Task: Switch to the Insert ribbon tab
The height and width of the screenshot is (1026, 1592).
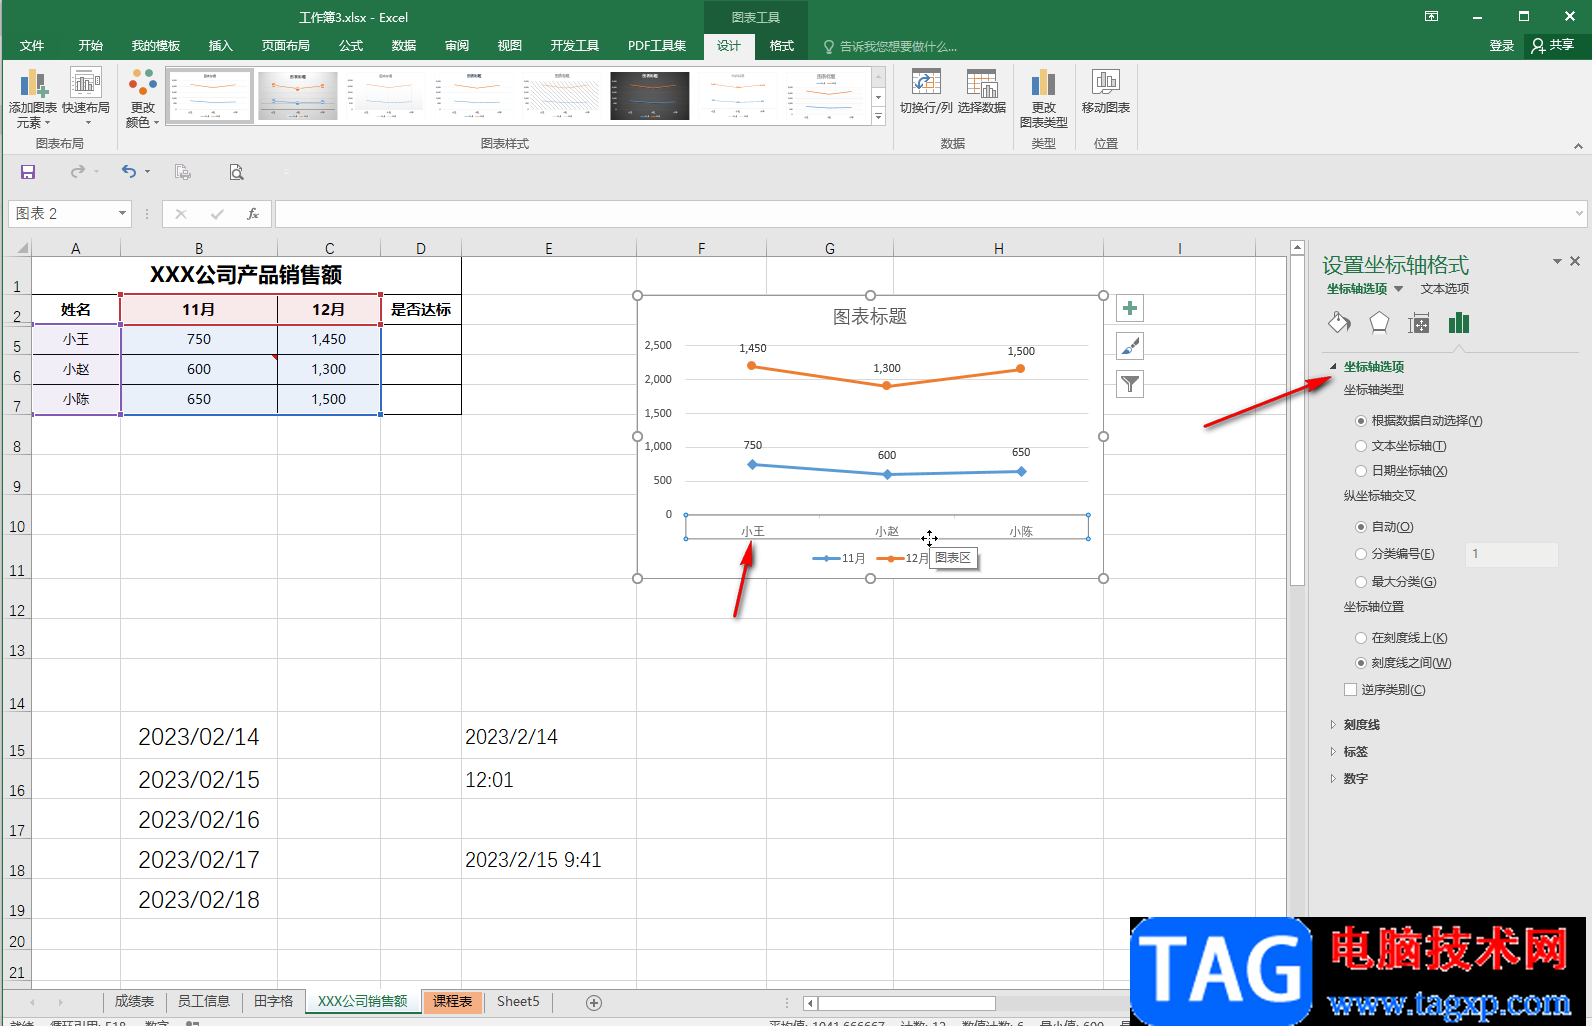Action: 220,46
